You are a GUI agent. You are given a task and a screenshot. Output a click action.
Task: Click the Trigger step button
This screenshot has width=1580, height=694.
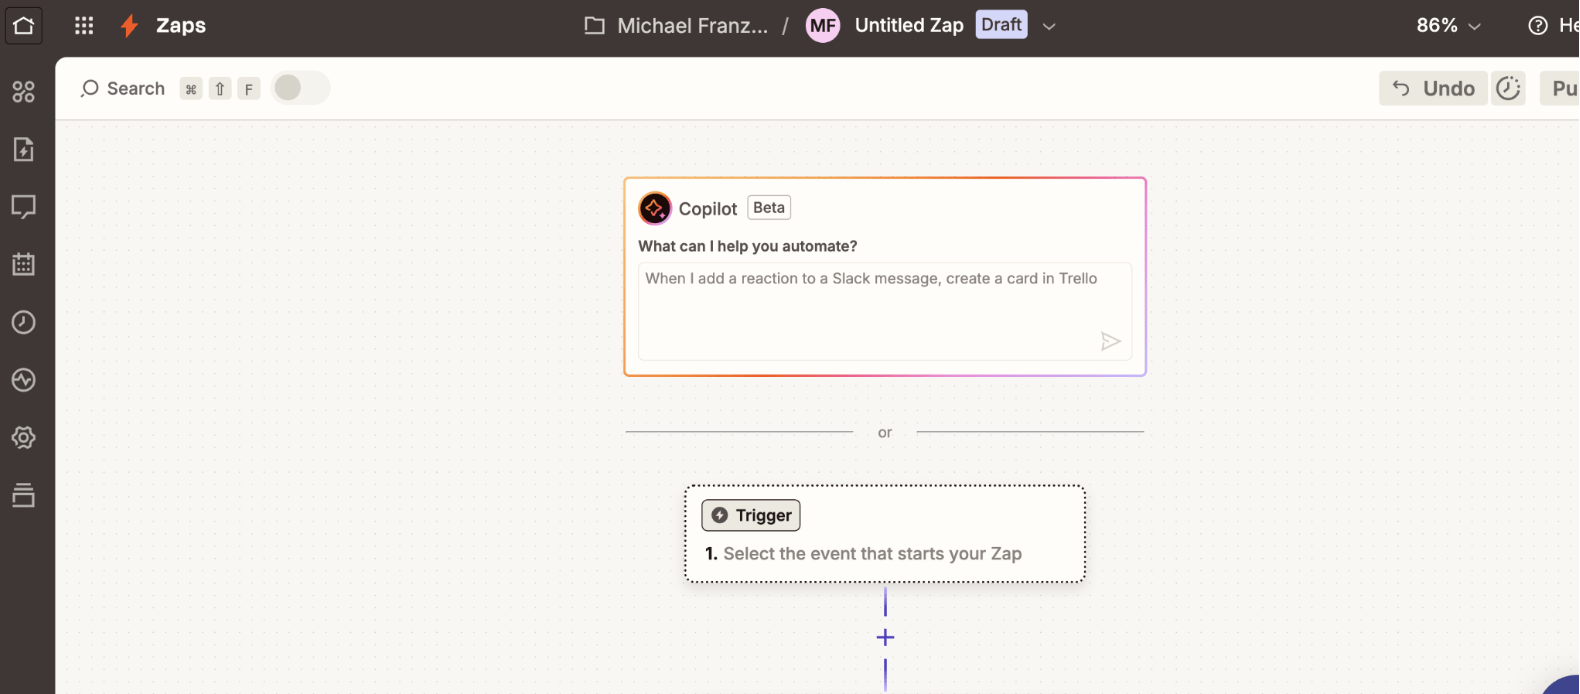751,515
